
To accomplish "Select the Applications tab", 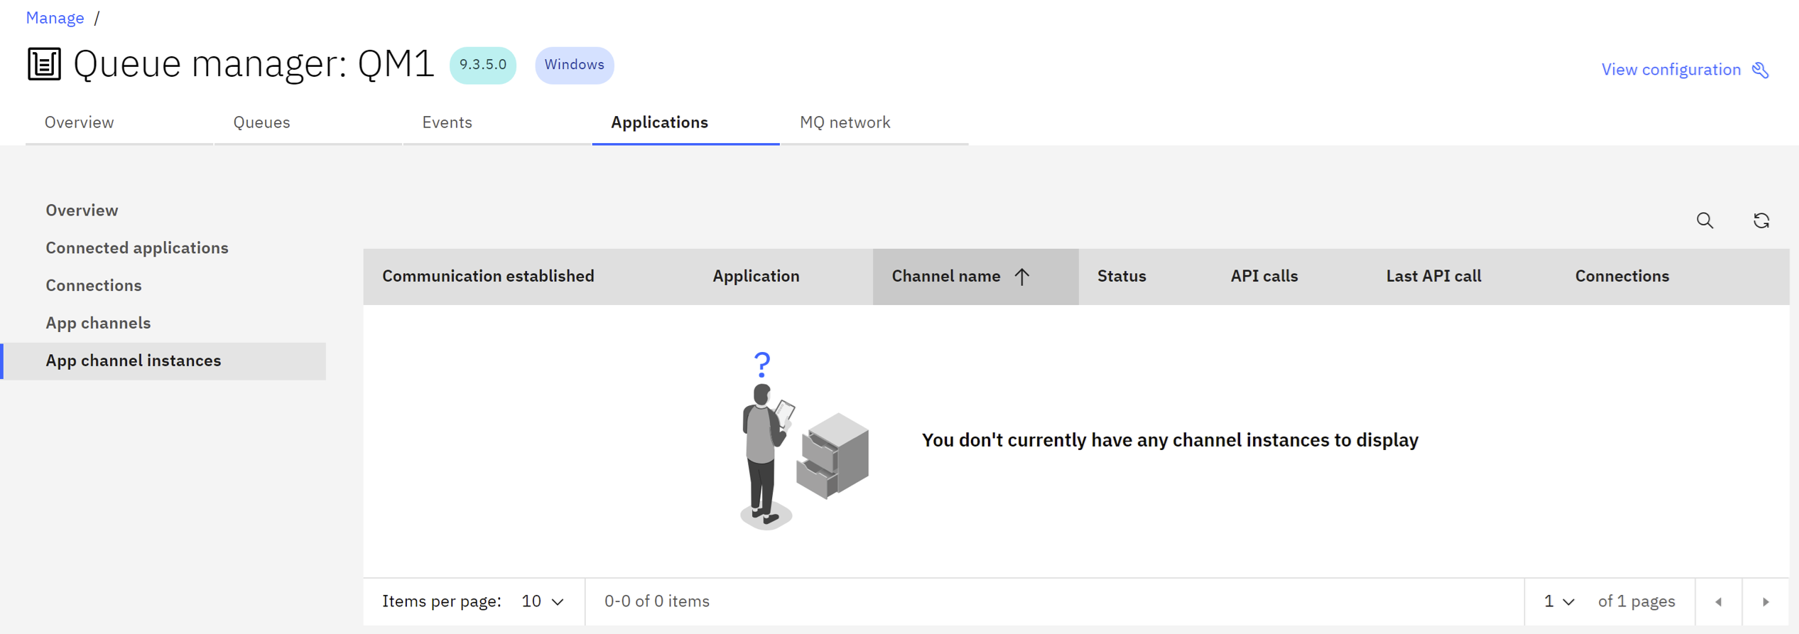I will (x=686, y=123).
